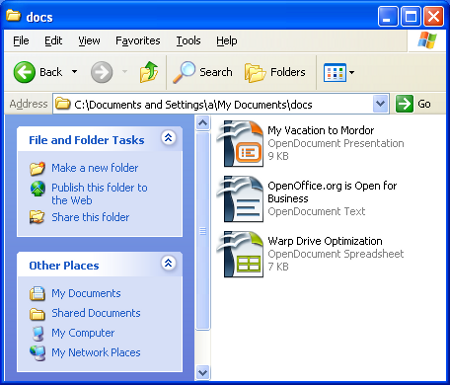This screenshot has width=450, height=385.
Task: Click the Warp Drive Optimization file name
Action: click(x=325, y=241)
